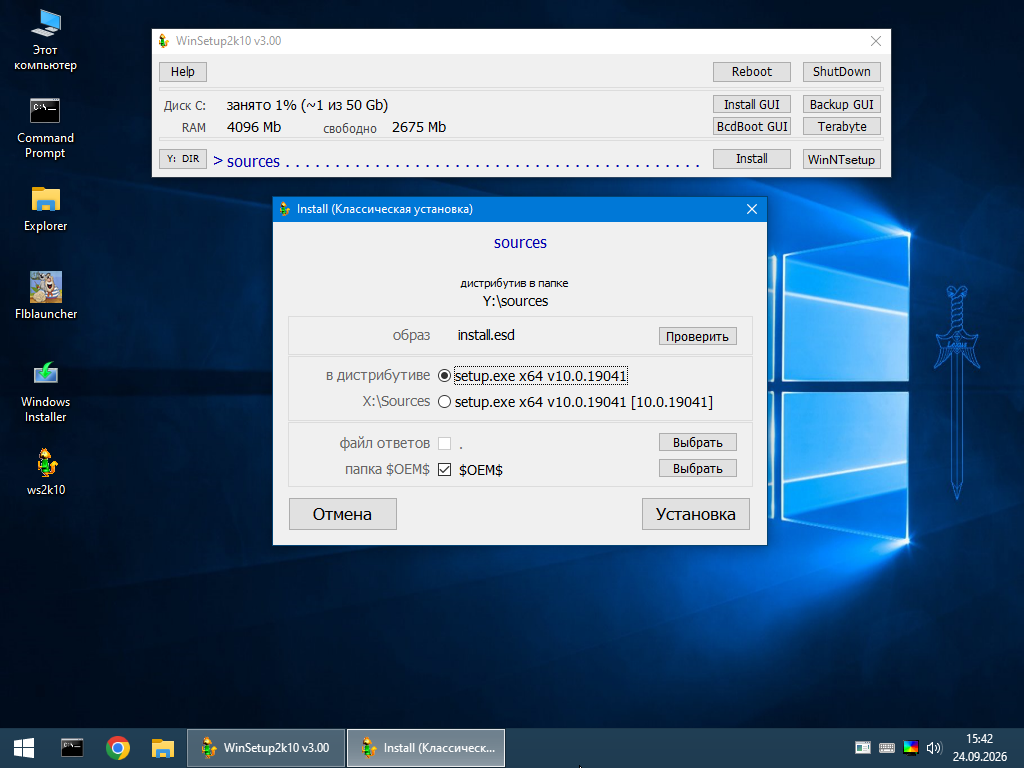Open File Explorer from taskbar
The height and width of the screenshot is (768, 1024).
pyautogui.click(x=163, y=748)
